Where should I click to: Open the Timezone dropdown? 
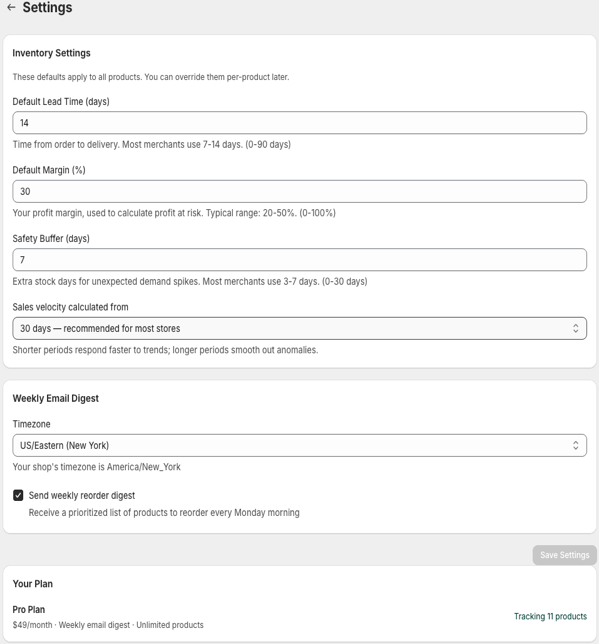(300, 445)
